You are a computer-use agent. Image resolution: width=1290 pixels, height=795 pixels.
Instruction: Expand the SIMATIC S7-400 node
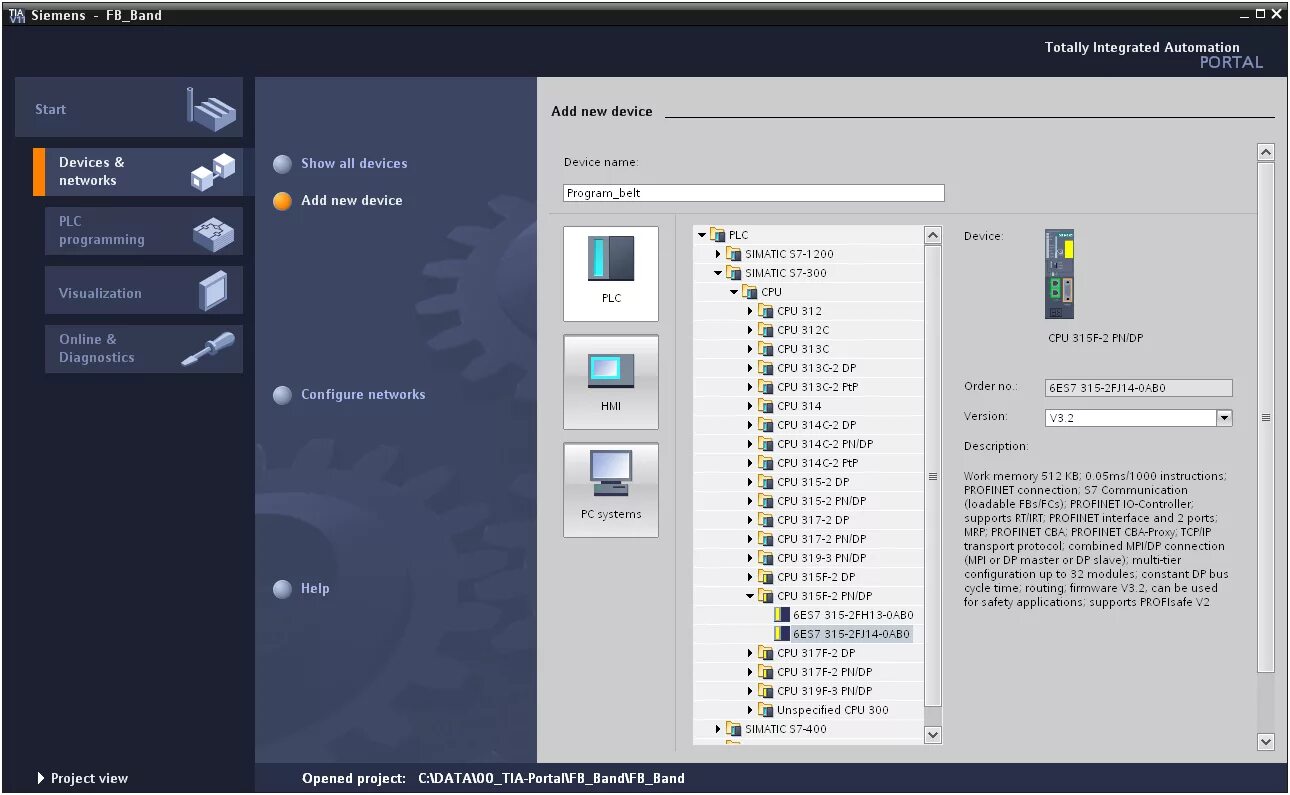(x=718, y=729)
